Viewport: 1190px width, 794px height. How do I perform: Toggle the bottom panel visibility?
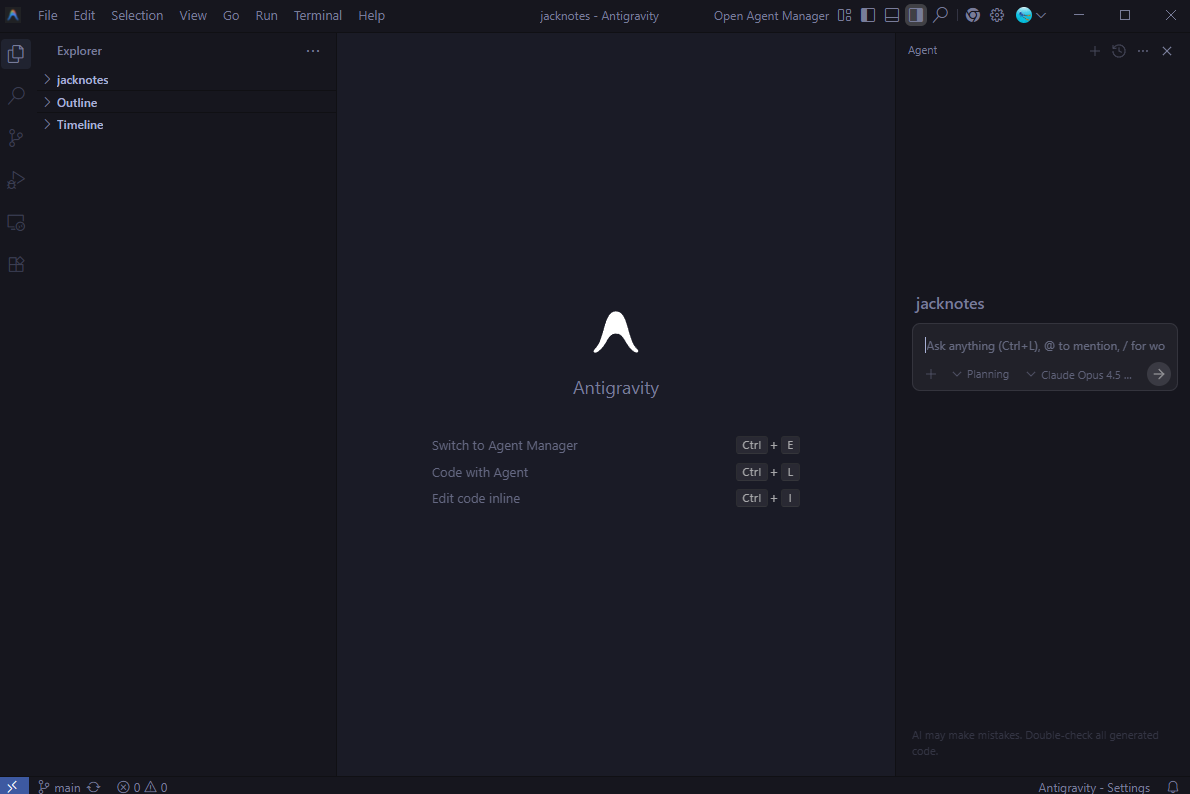click(892, 15)
